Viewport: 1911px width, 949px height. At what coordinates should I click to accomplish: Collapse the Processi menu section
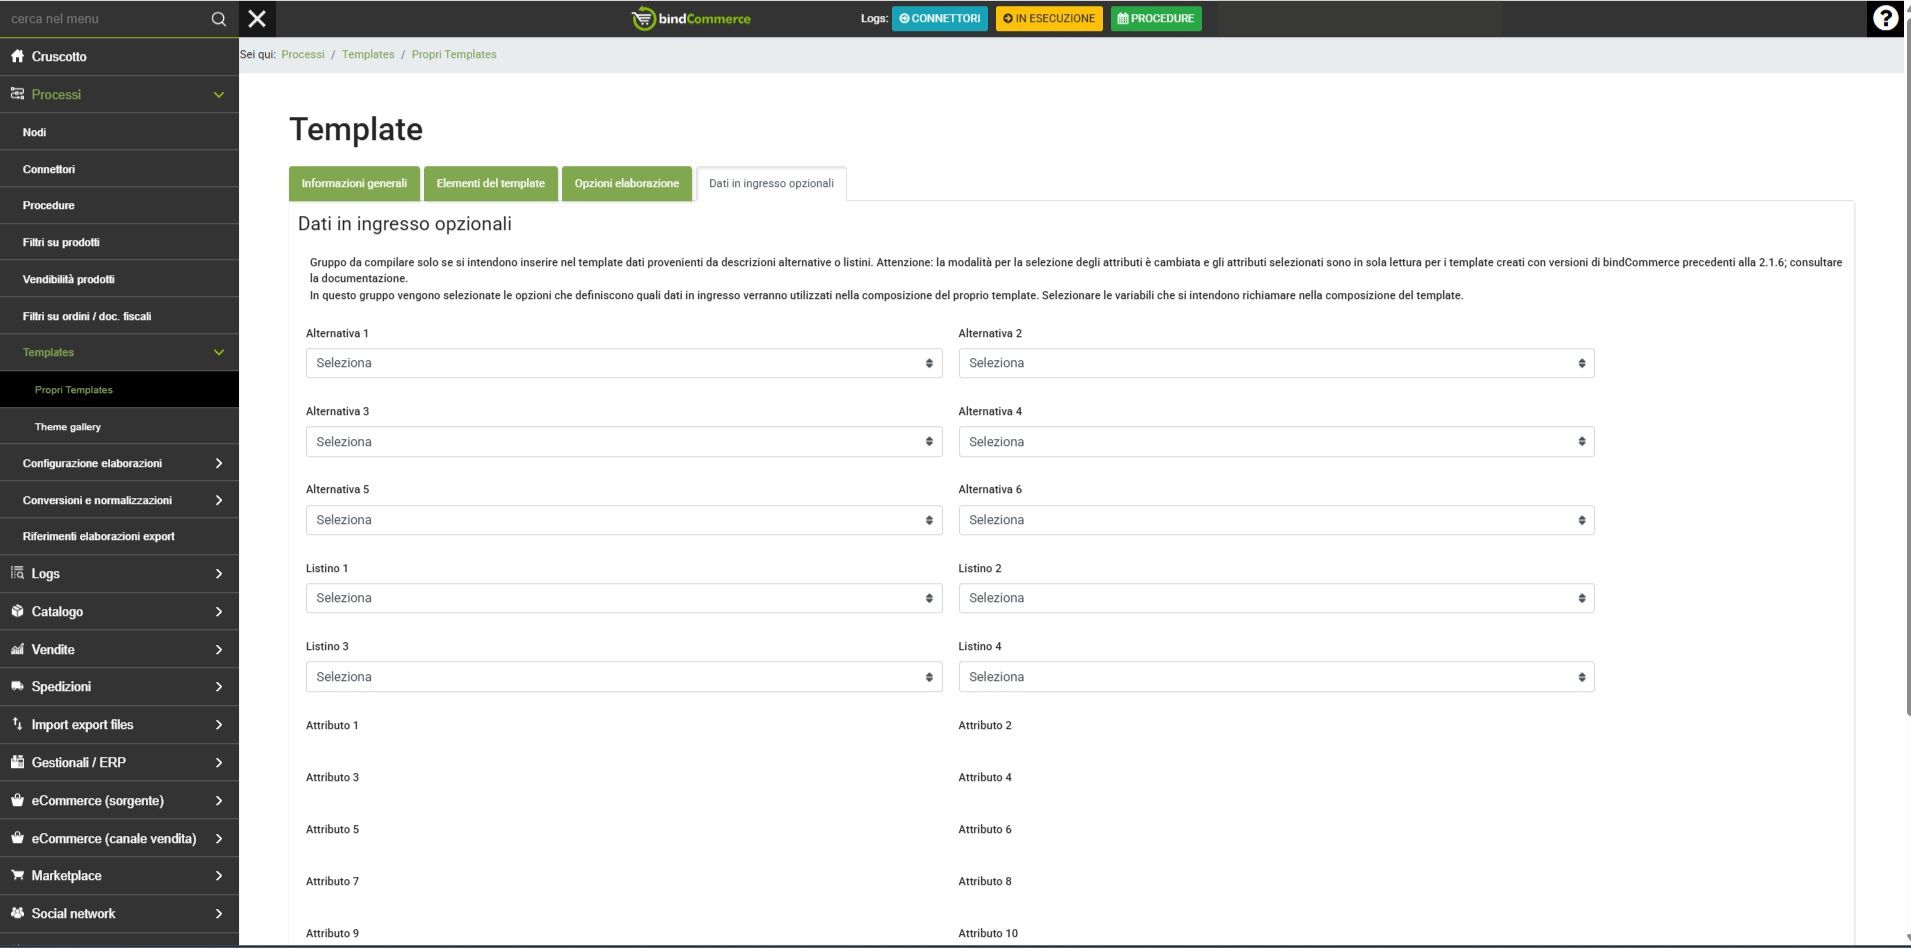(218, 95)
